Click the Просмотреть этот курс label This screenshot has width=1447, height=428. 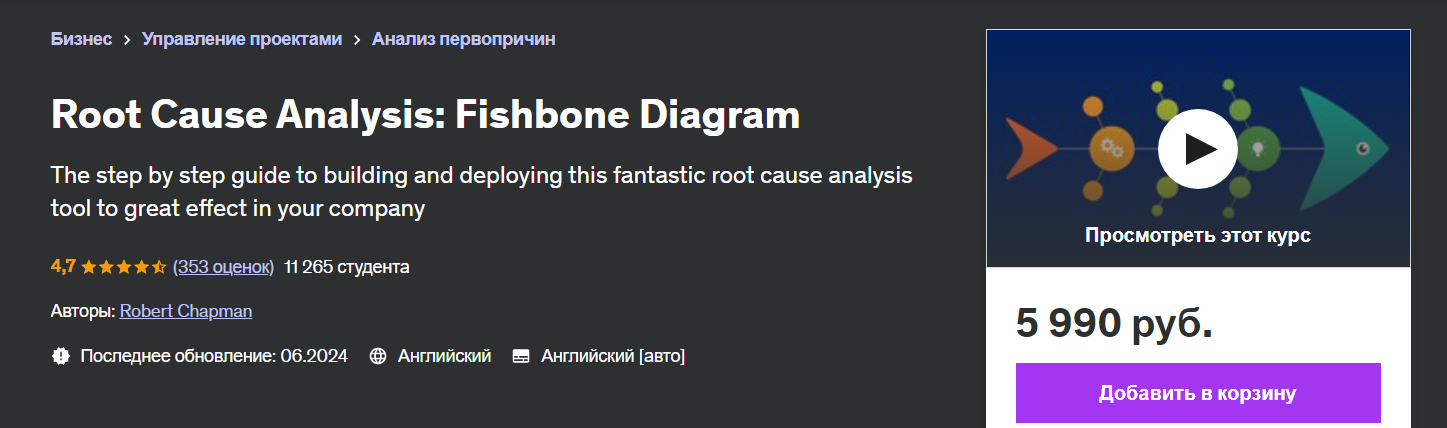pyautogui.click(x=1197, y=236)
